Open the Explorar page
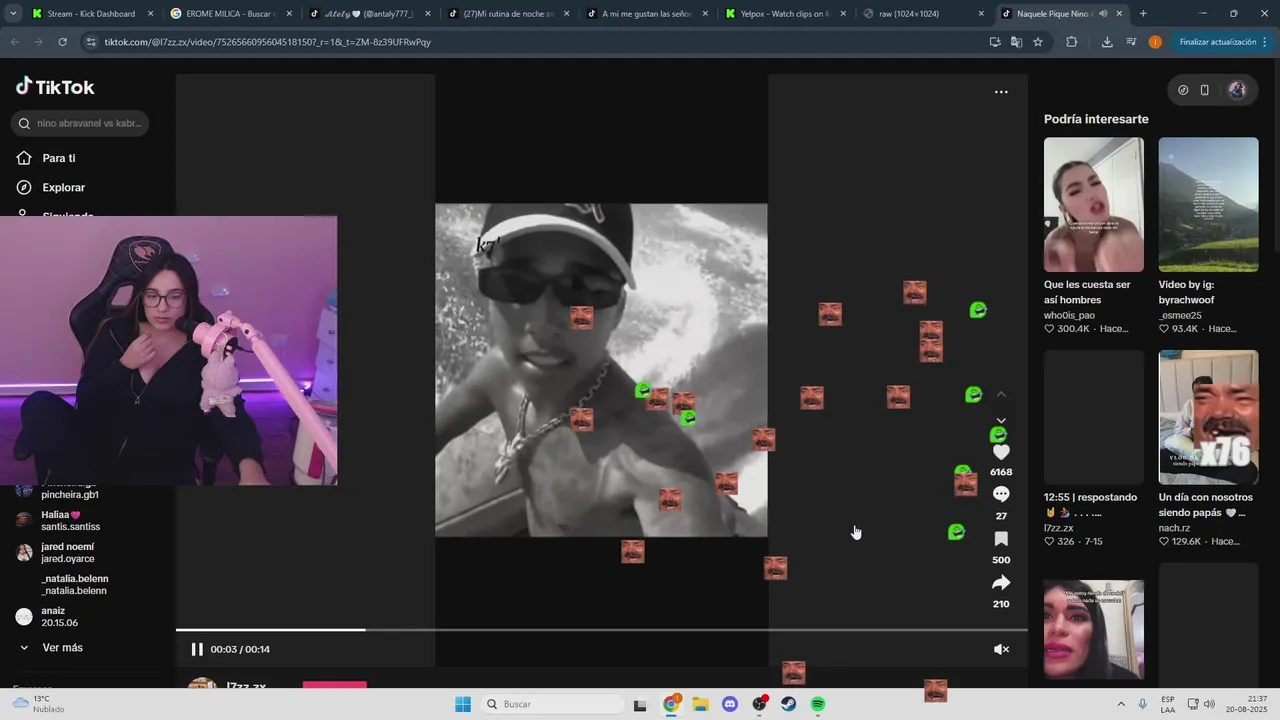The width and height of the screenshot is (1280, 720). 63,187
